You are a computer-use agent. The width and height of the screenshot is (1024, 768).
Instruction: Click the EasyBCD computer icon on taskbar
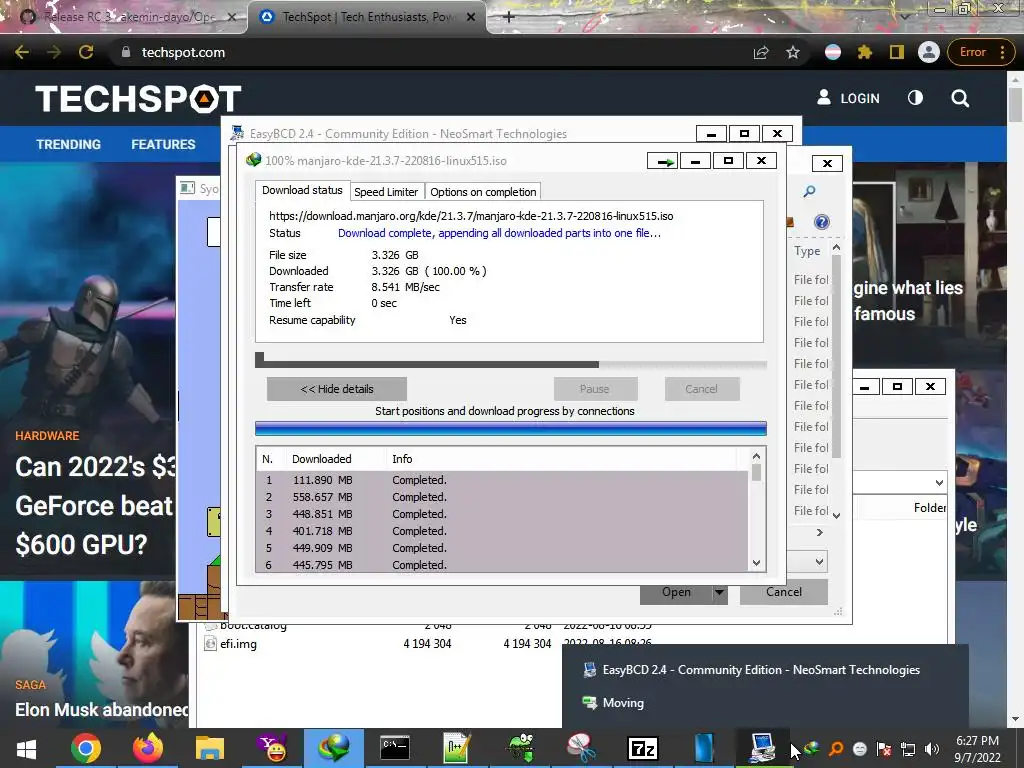pos(762,748)
